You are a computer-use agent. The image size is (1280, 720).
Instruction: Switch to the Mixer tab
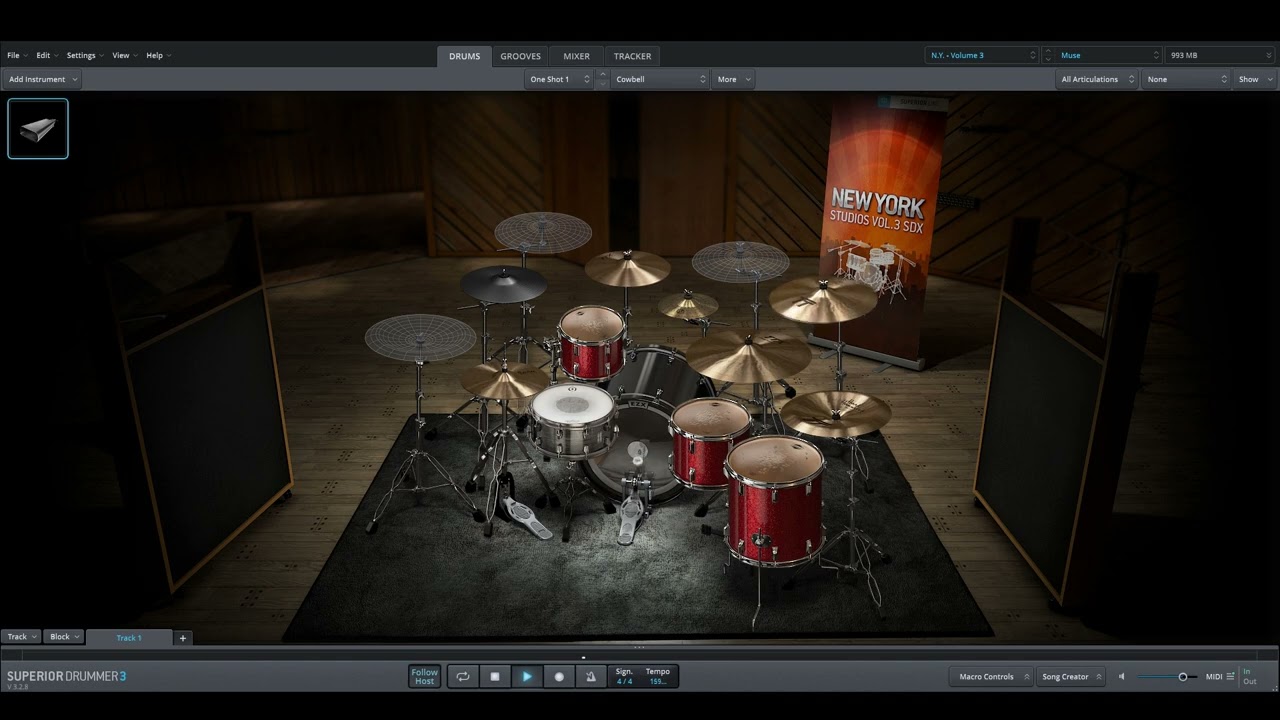(576, 56)
